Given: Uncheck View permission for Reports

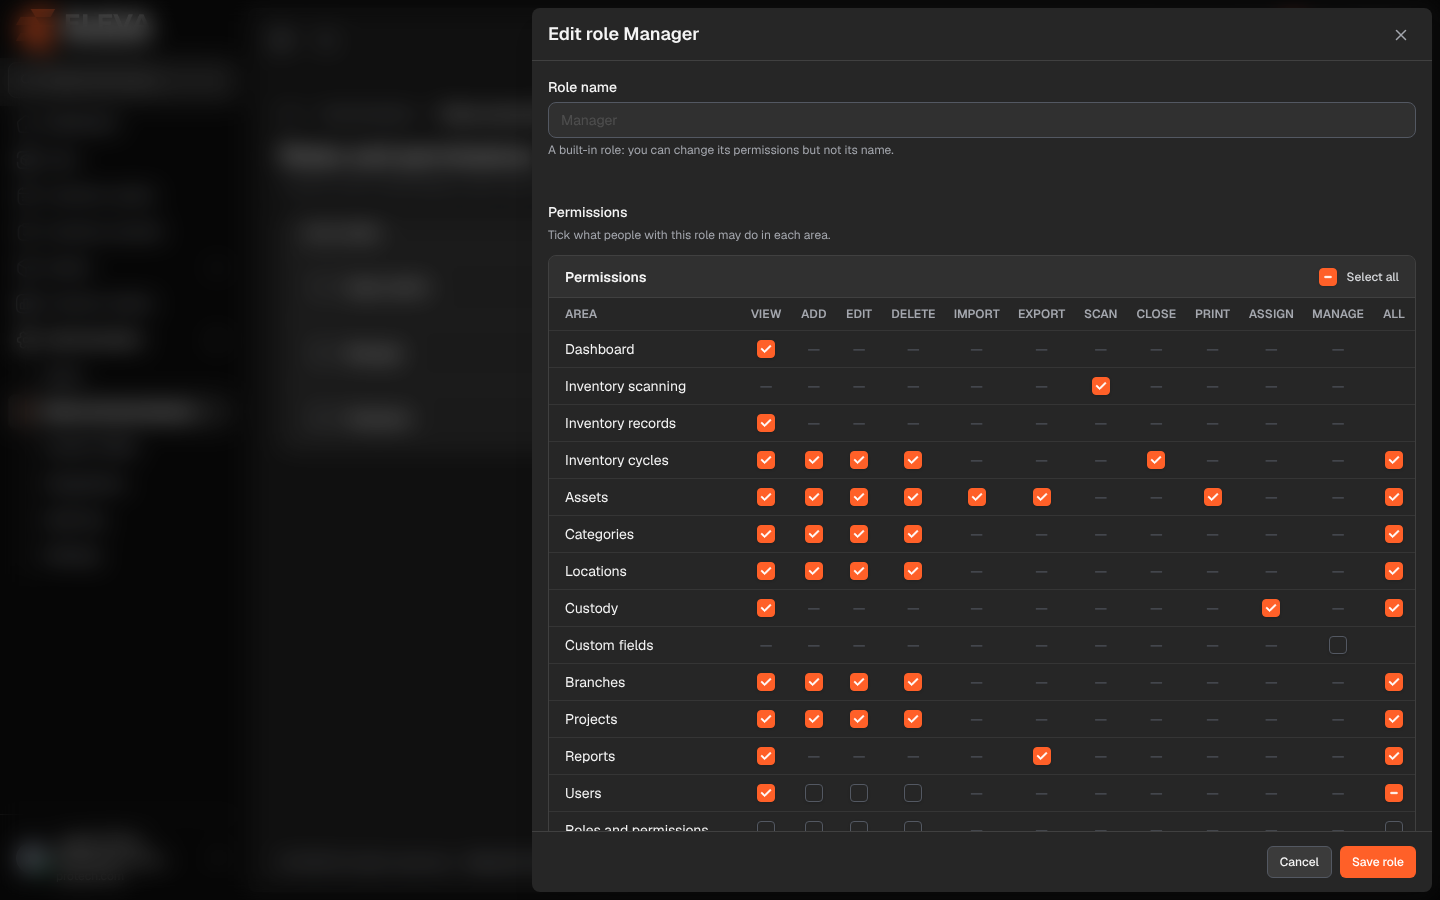Looking at the screenshot, I should [x=766, y=756].
